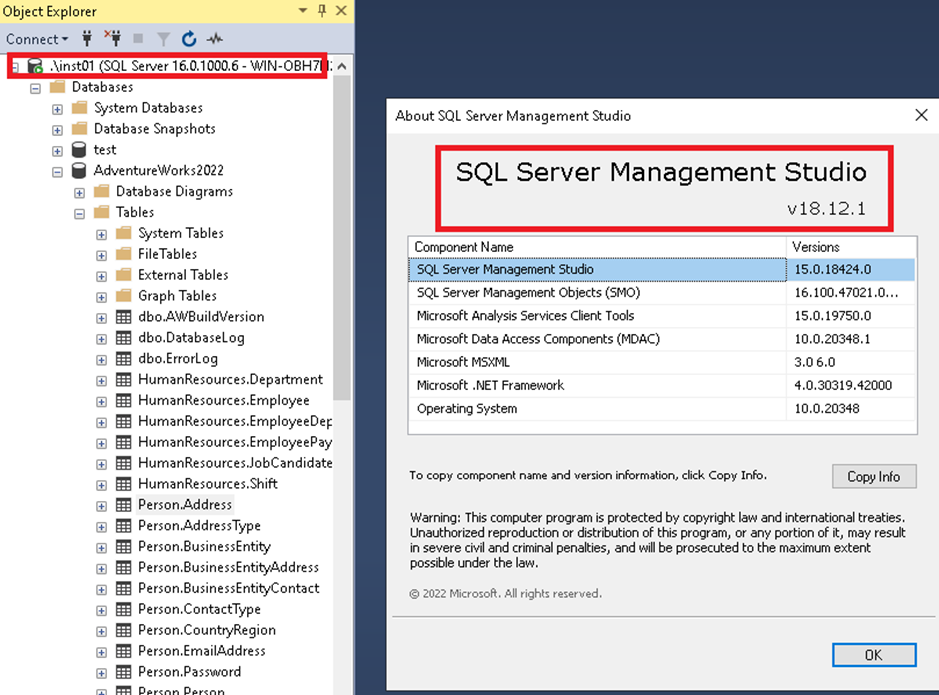Click the Versions column header

[x=851, y=247]
